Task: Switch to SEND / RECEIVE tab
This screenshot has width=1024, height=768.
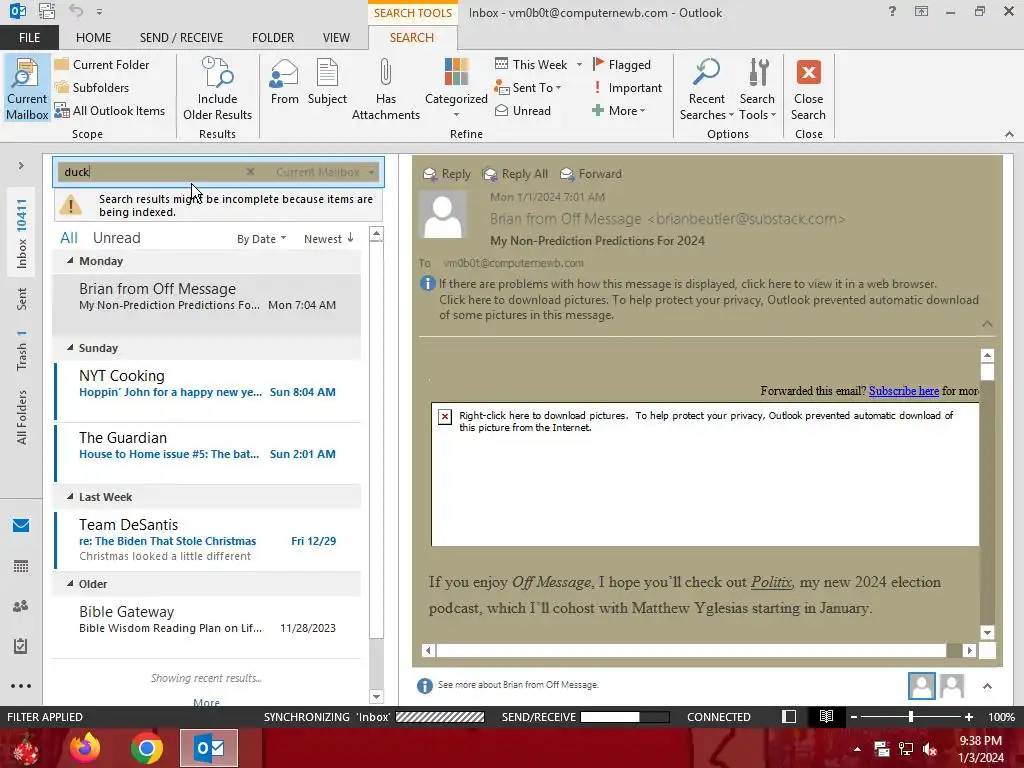Action: 181,37
